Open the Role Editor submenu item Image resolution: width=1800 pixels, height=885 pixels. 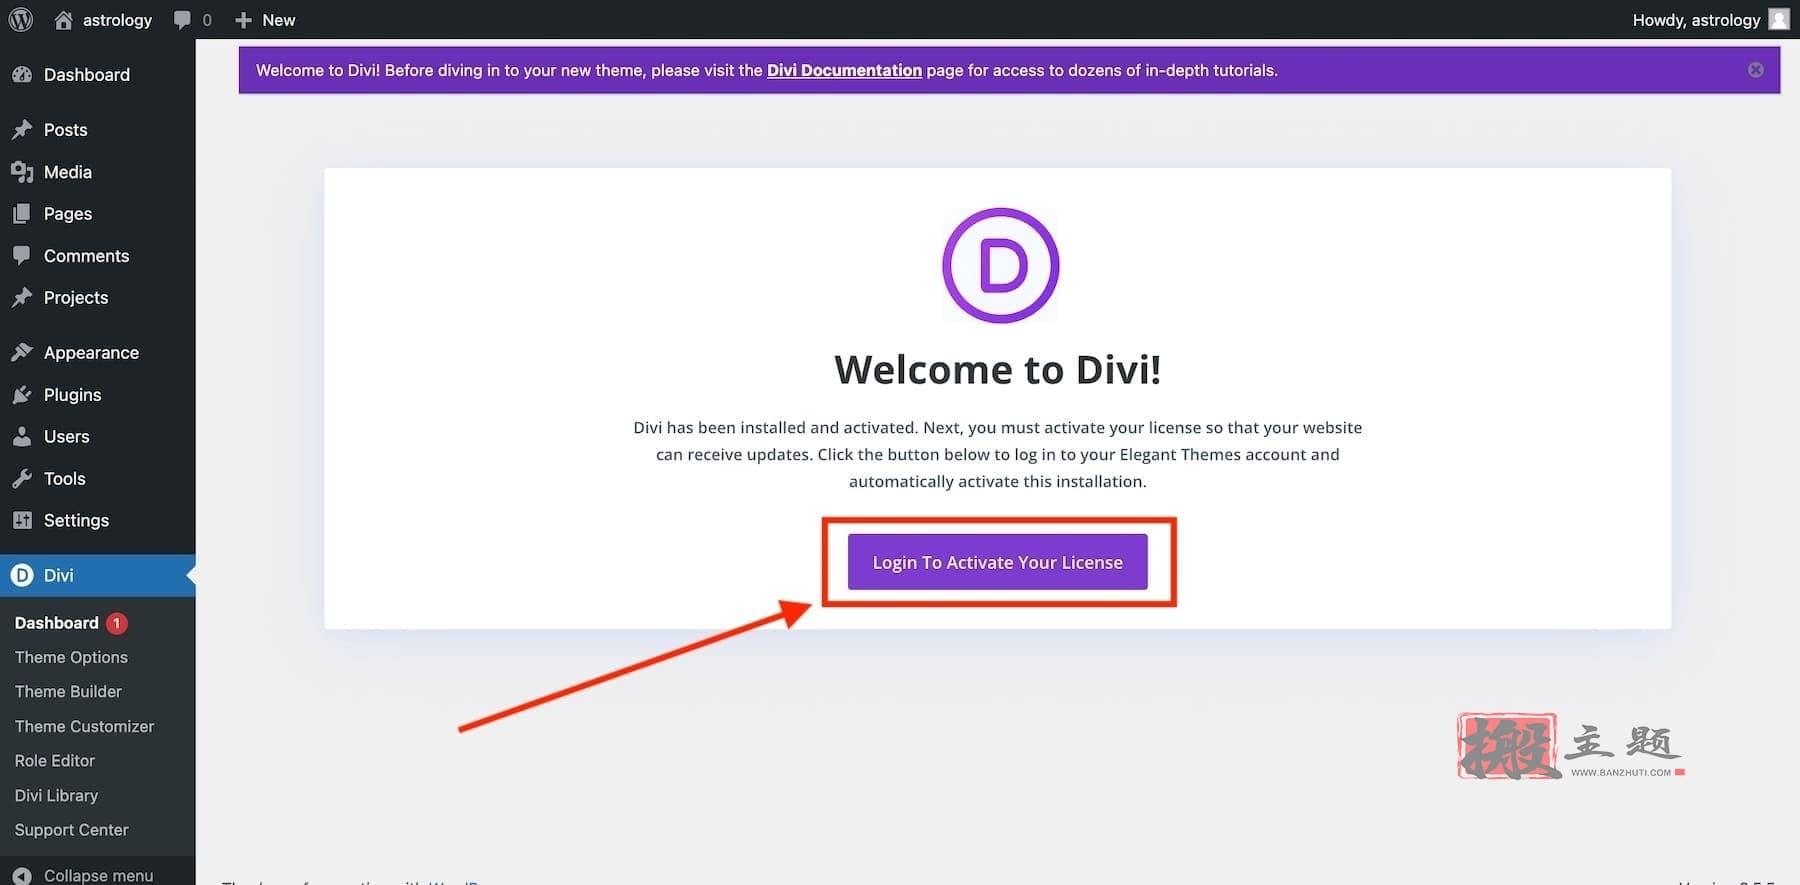click(55, 760)
